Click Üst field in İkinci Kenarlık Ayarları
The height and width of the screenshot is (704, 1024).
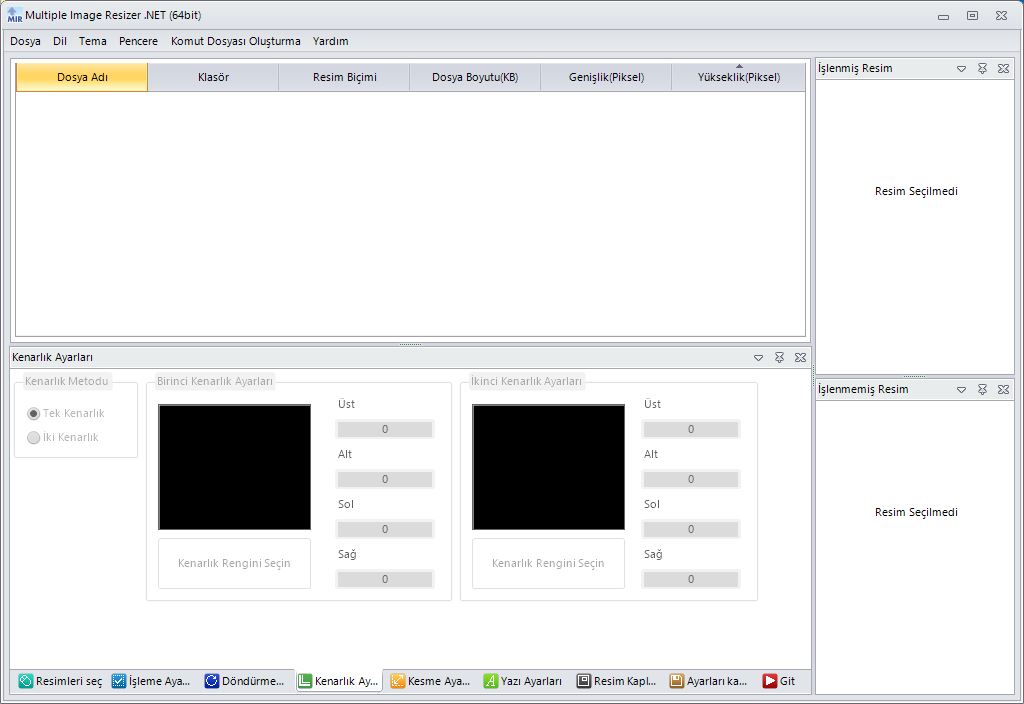click(691, 429)
